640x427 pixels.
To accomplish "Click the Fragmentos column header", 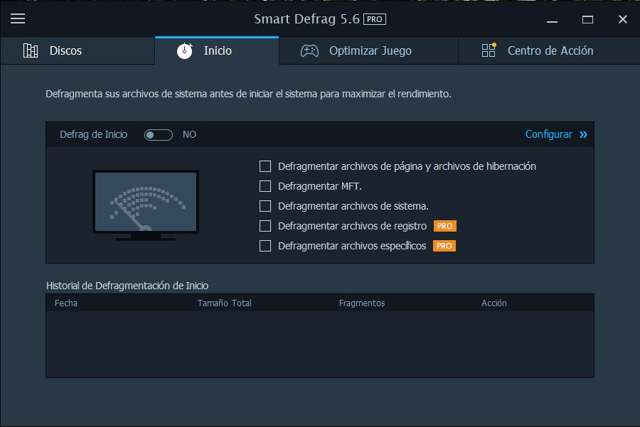I will [362, 303].
